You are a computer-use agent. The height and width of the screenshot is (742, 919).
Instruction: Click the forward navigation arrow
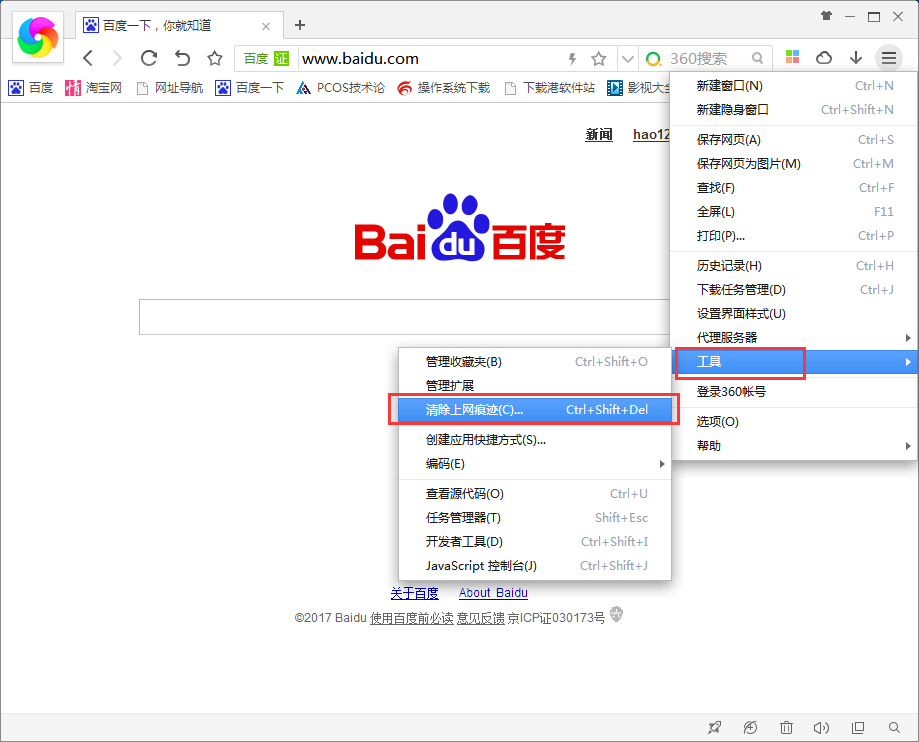(x=117, y=58)
